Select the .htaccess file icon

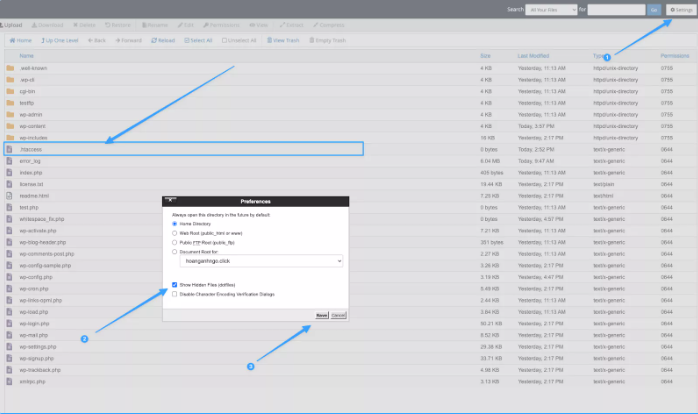click(x=10, y=149)
